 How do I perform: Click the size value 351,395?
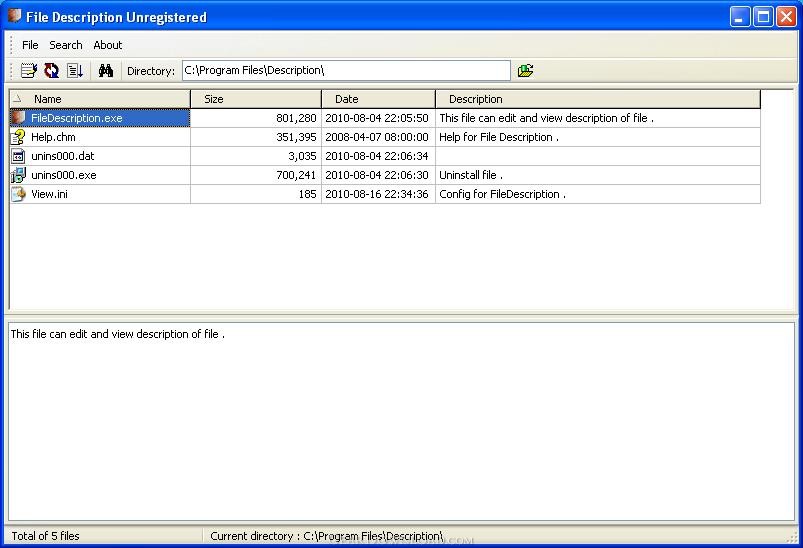296,137
